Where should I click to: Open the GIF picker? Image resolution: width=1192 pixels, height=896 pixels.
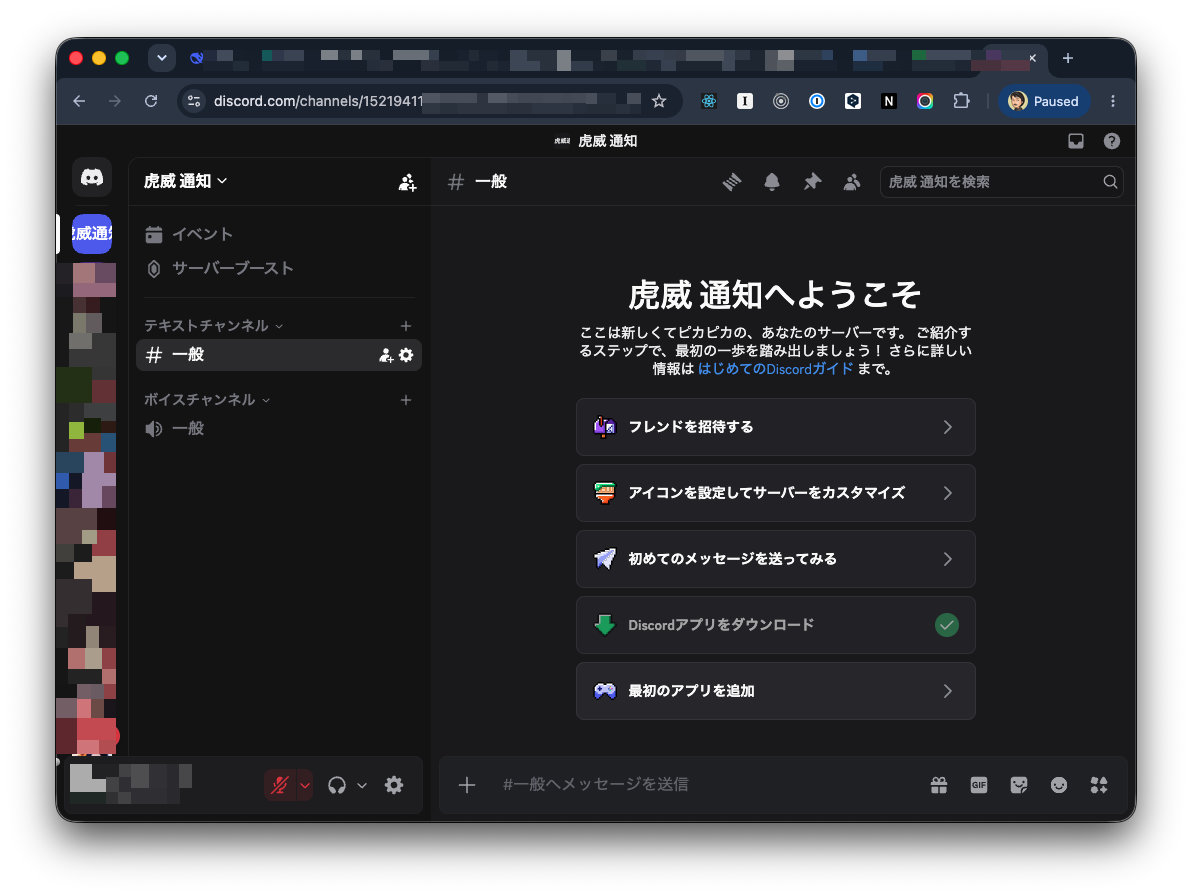pos(978,785)
